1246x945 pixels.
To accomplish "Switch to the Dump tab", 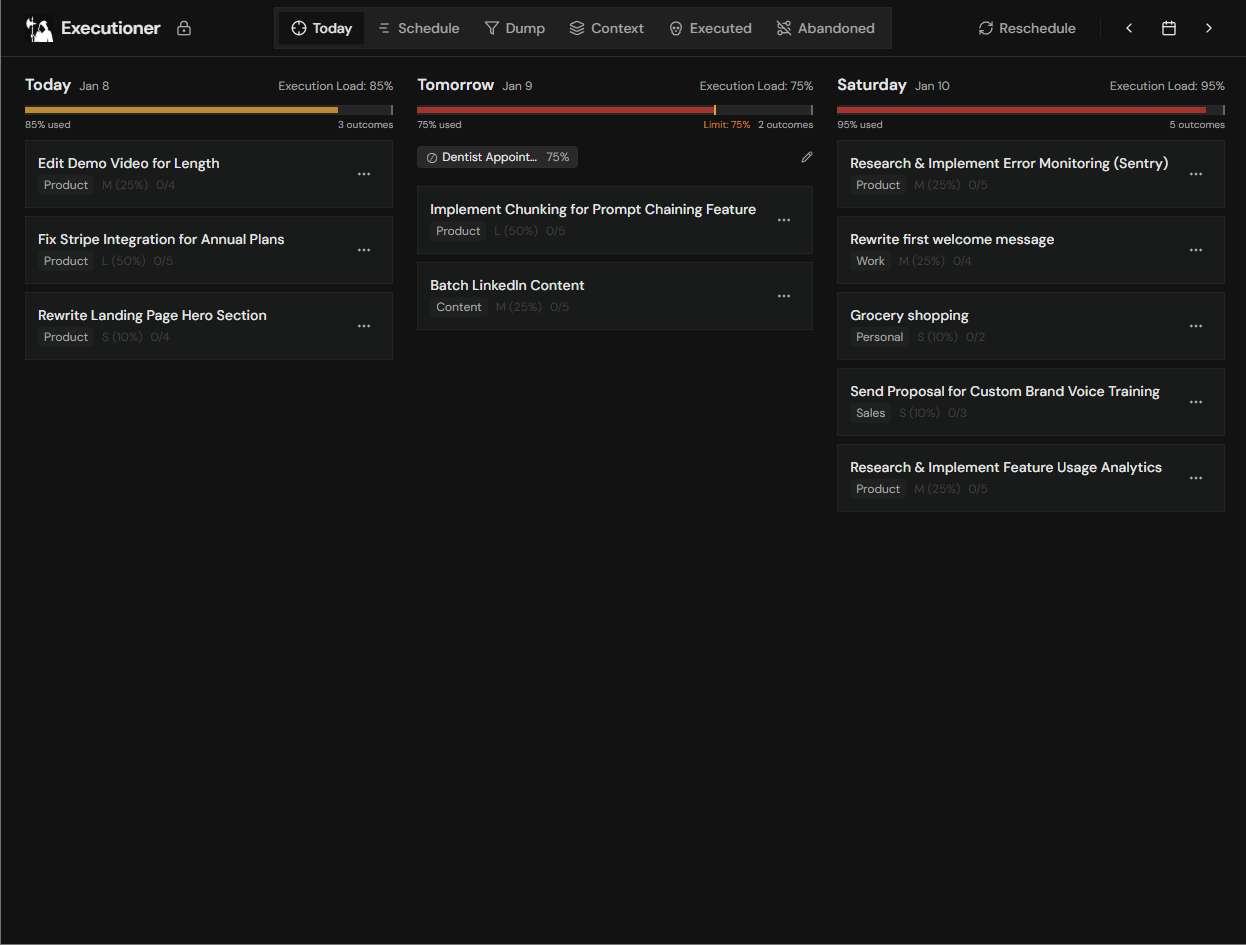I will [x=514, y=28].
